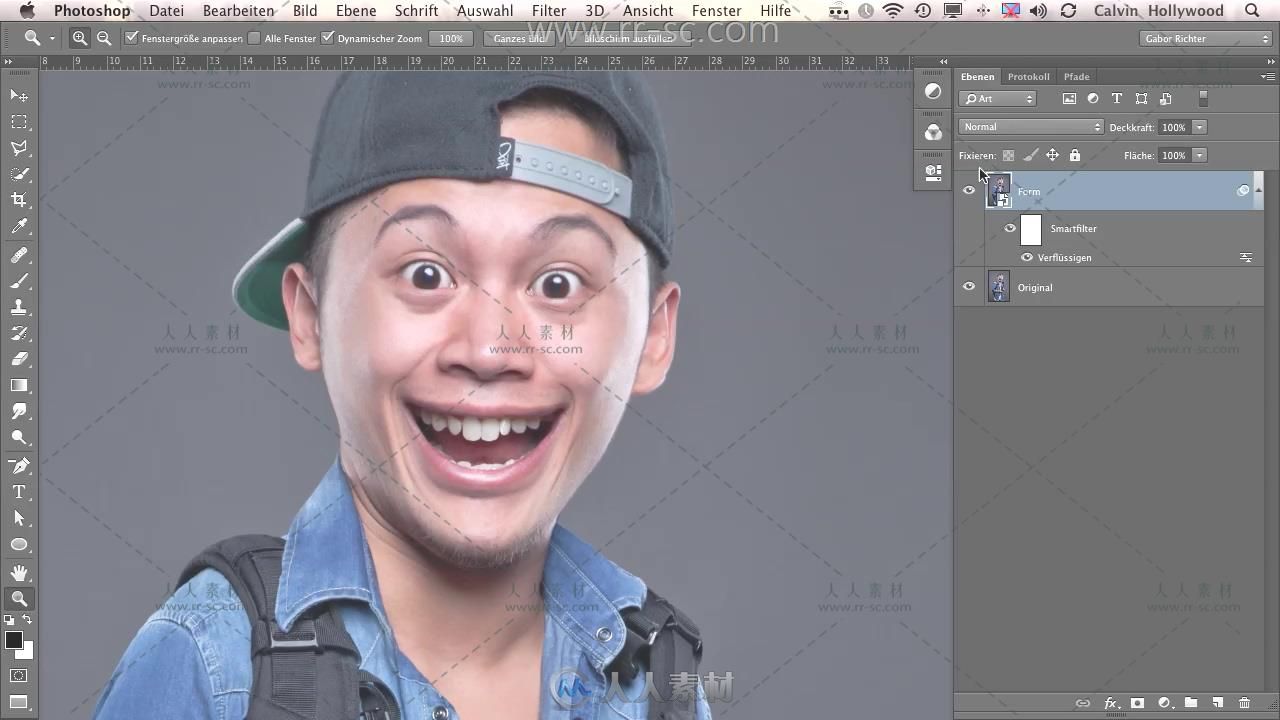Select the Type tool in toolbar
This screenshot has width=1280, height=720.
(x=19, y=492)
